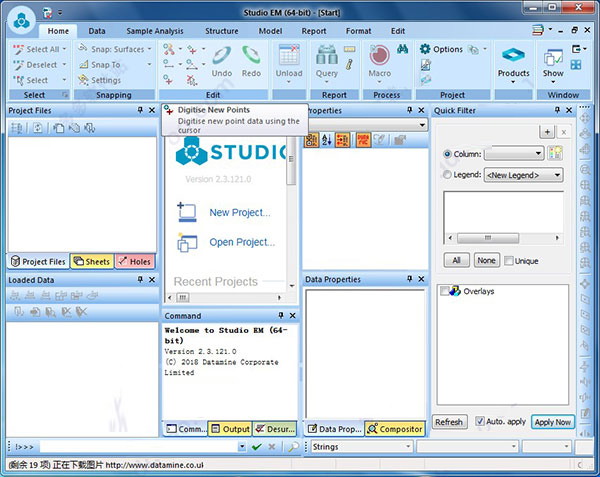This screenshot has height=477, width=600.
Task: Switch to the Sheets tab
Action: (92, 262)
